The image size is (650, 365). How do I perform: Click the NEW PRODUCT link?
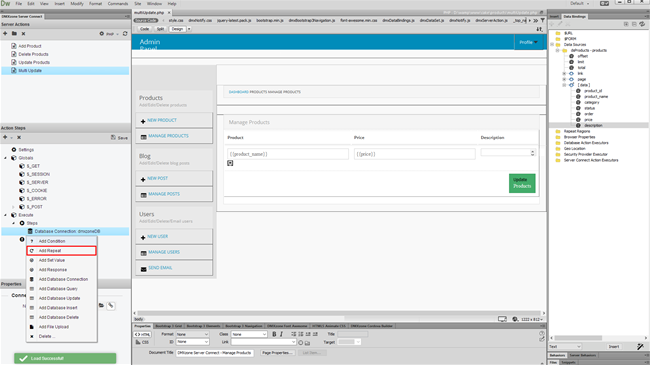pos(162,120)
